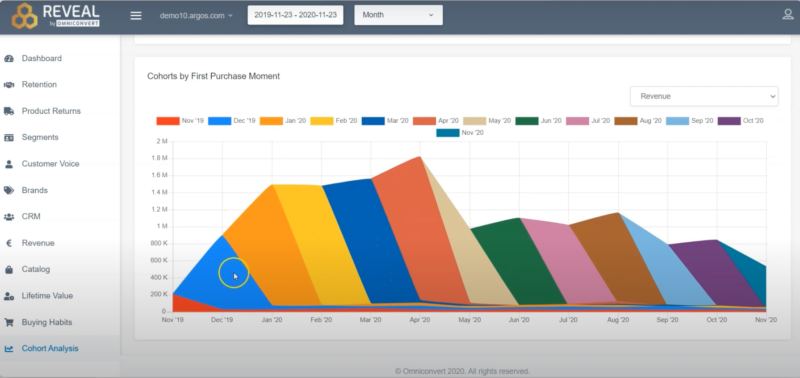Hide the Oct '20 legend series
Viewport: 800px width, 378px height.
tap(740, 121)
